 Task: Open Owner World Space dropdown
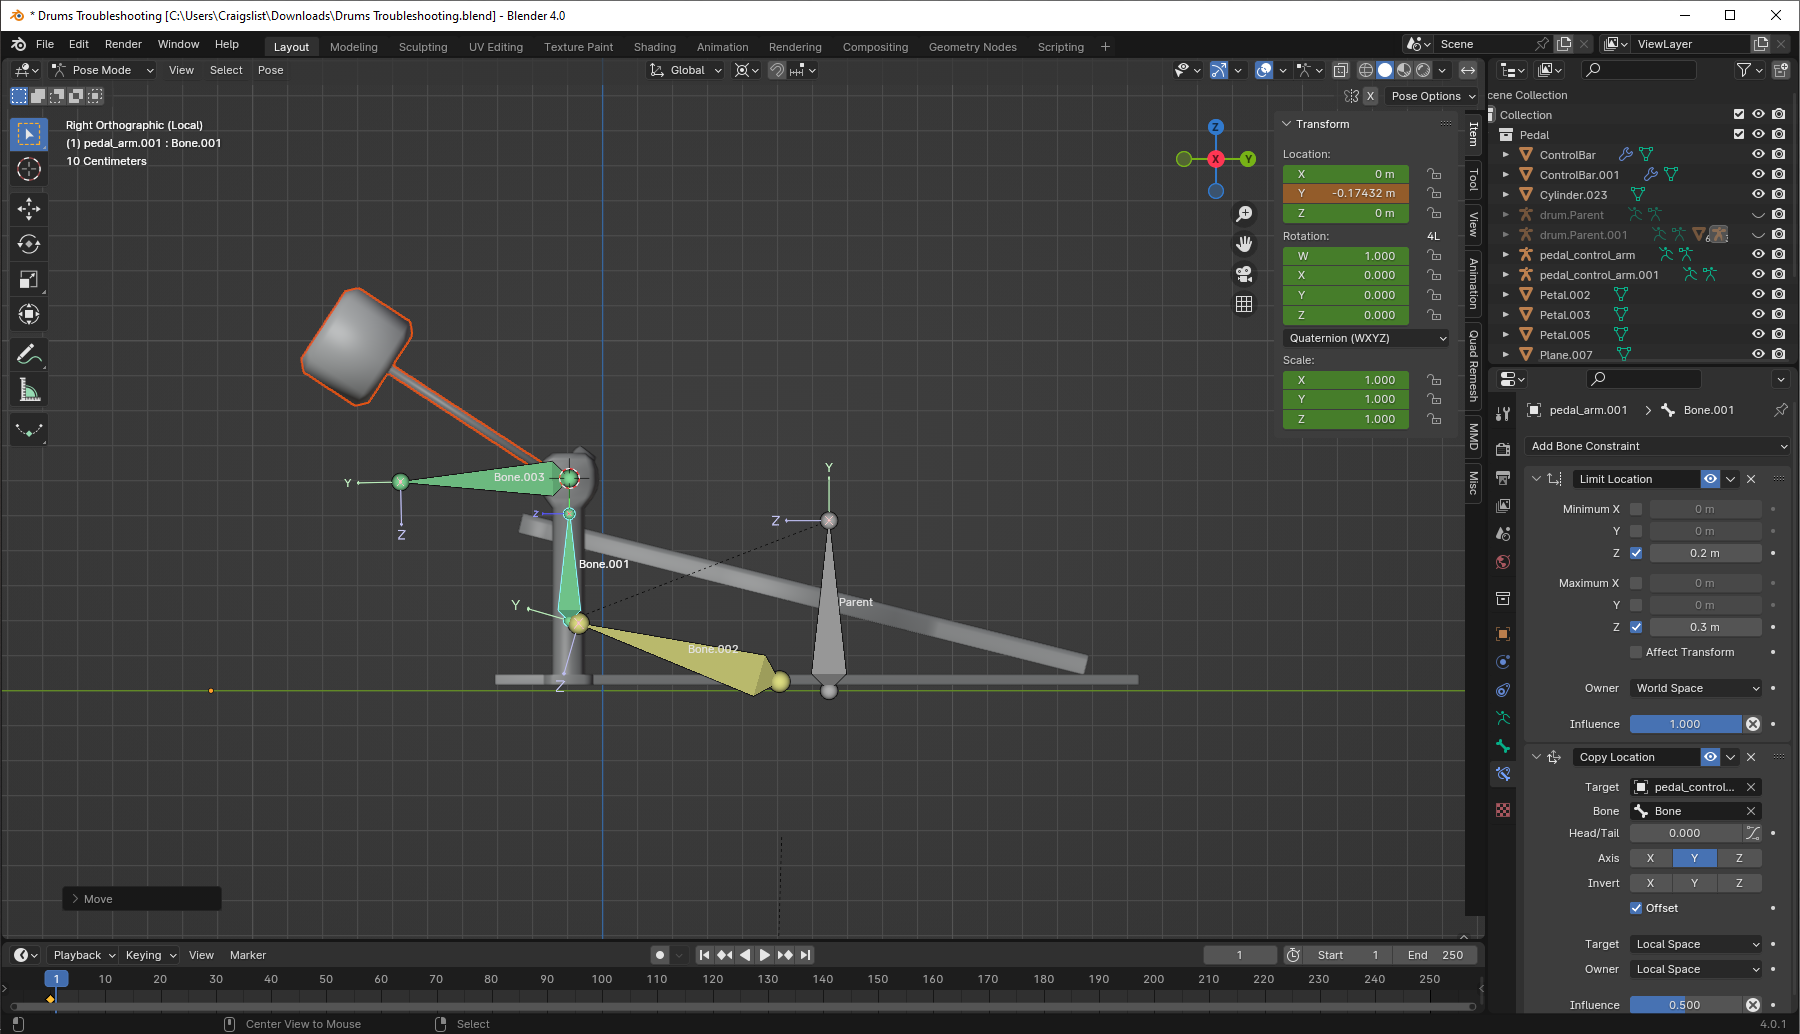coord(1696,688)
